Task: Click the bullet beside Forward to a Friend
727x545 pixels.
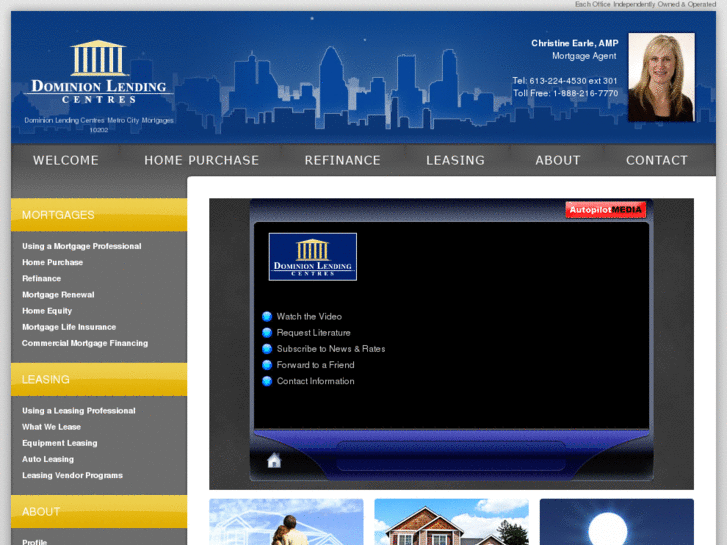Action: coord(267,365)
